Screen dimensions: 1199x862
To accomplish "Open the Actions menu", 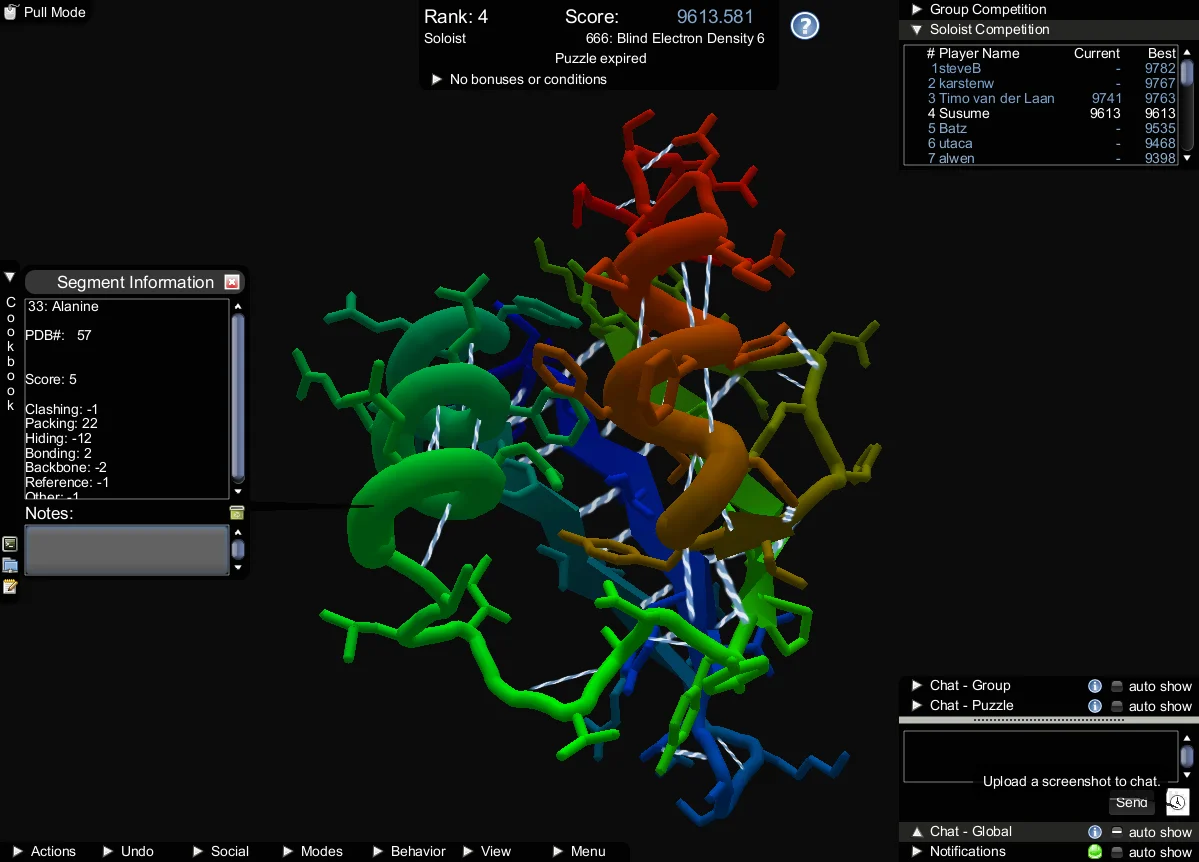I will (x=44, y=851).
